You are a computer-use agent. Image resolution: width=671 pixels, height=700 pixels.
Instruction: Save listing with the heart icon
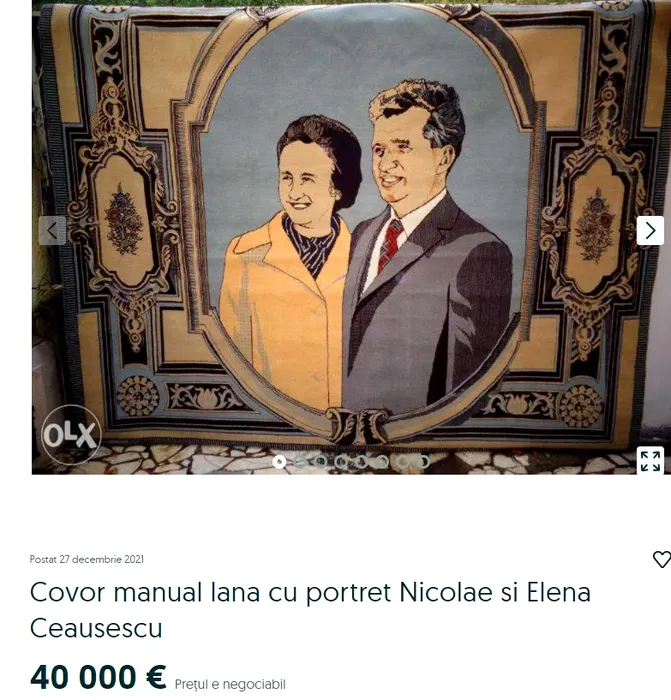[x=662, y=559]
